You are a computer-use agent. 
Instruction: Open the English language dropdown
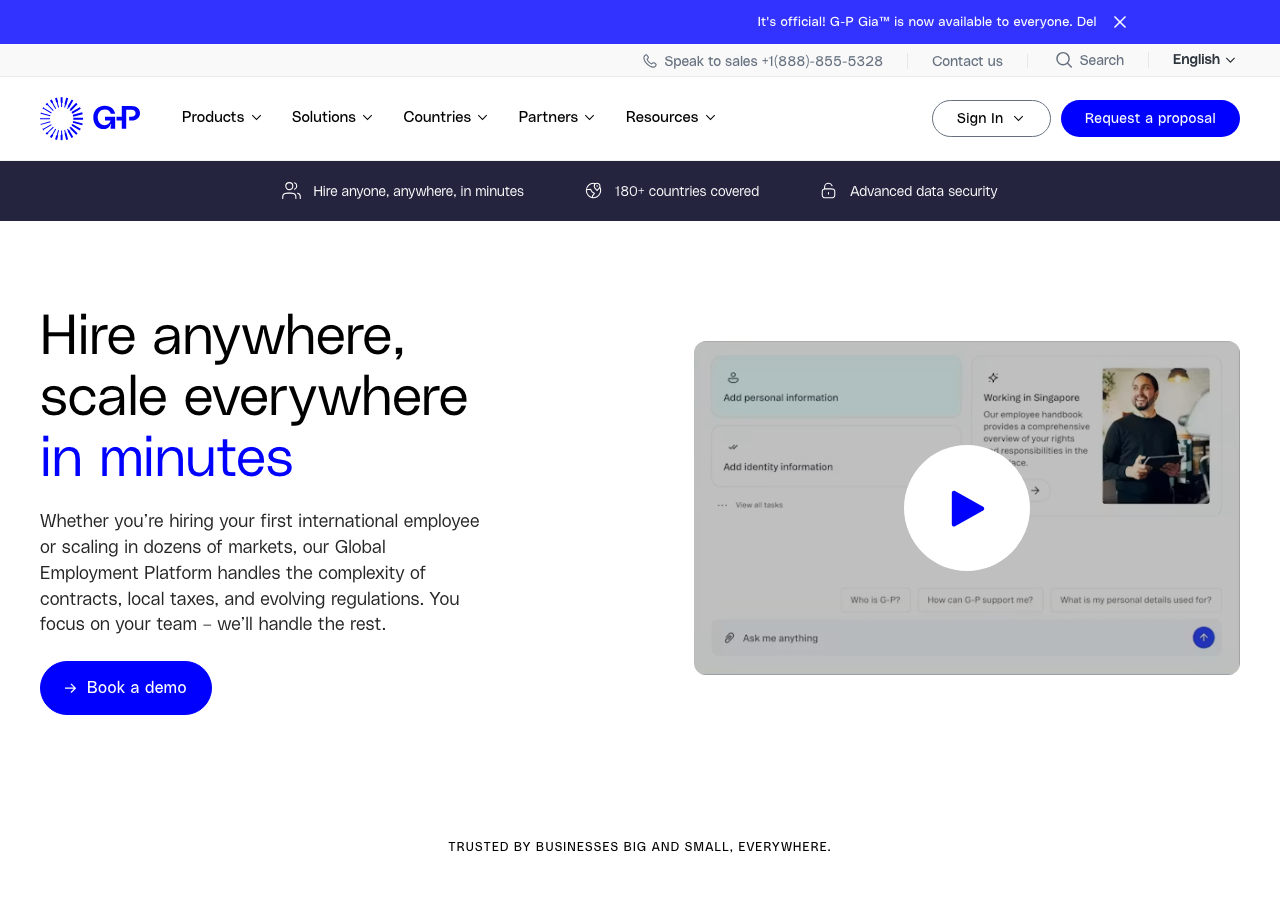pos(1204,60)
